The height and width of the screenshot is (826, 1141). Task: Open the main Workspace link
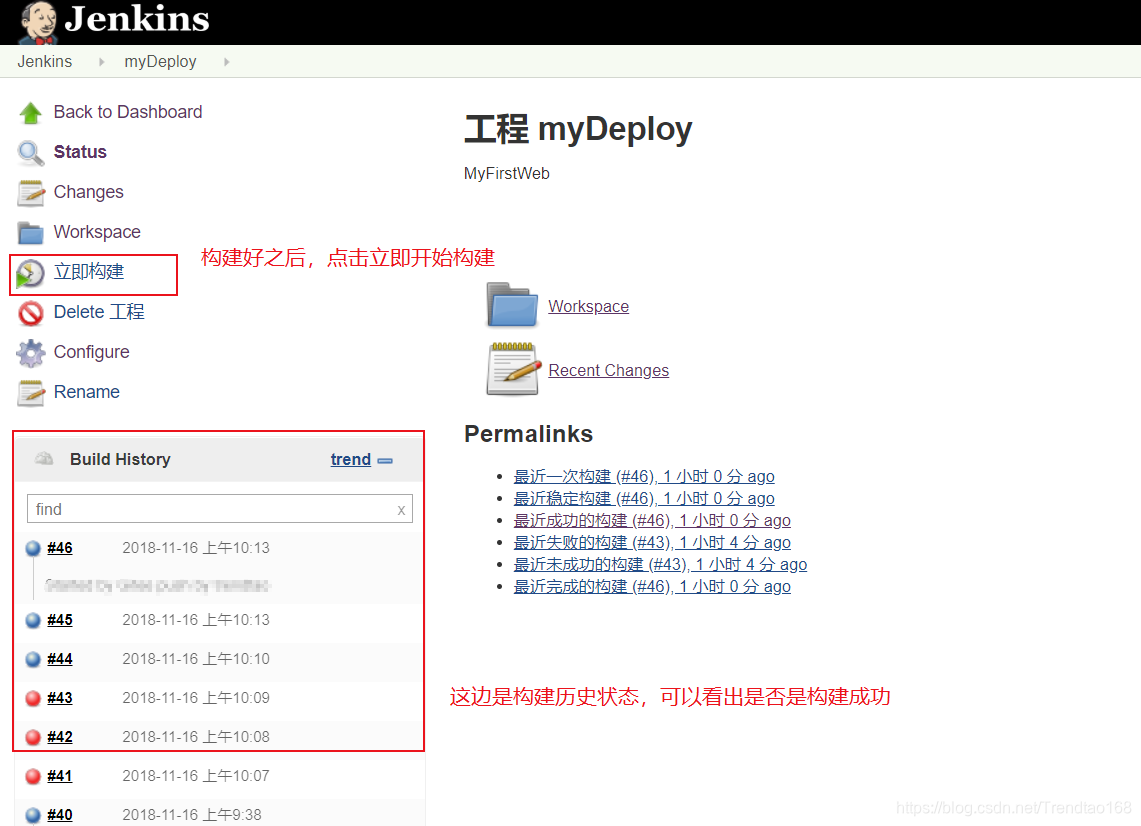589,306
